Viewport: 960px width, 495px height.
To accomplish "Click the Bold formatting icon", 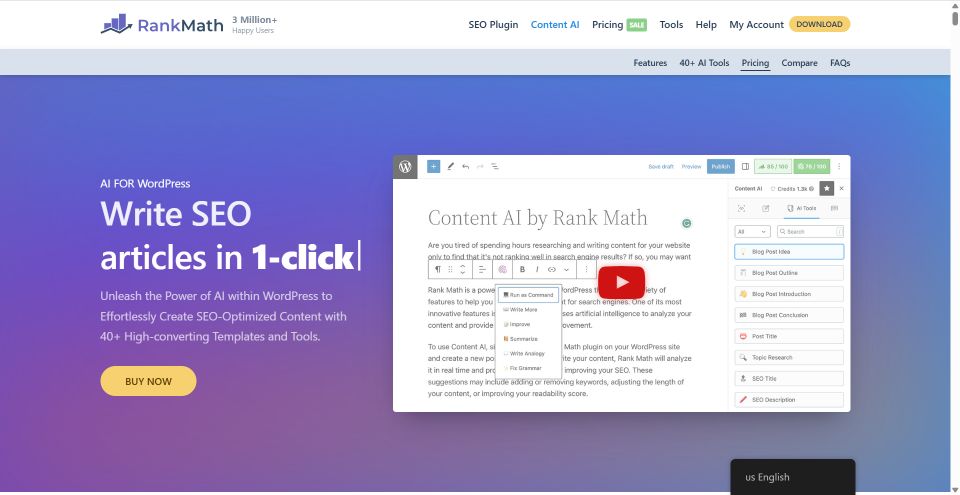I will 523,269.
